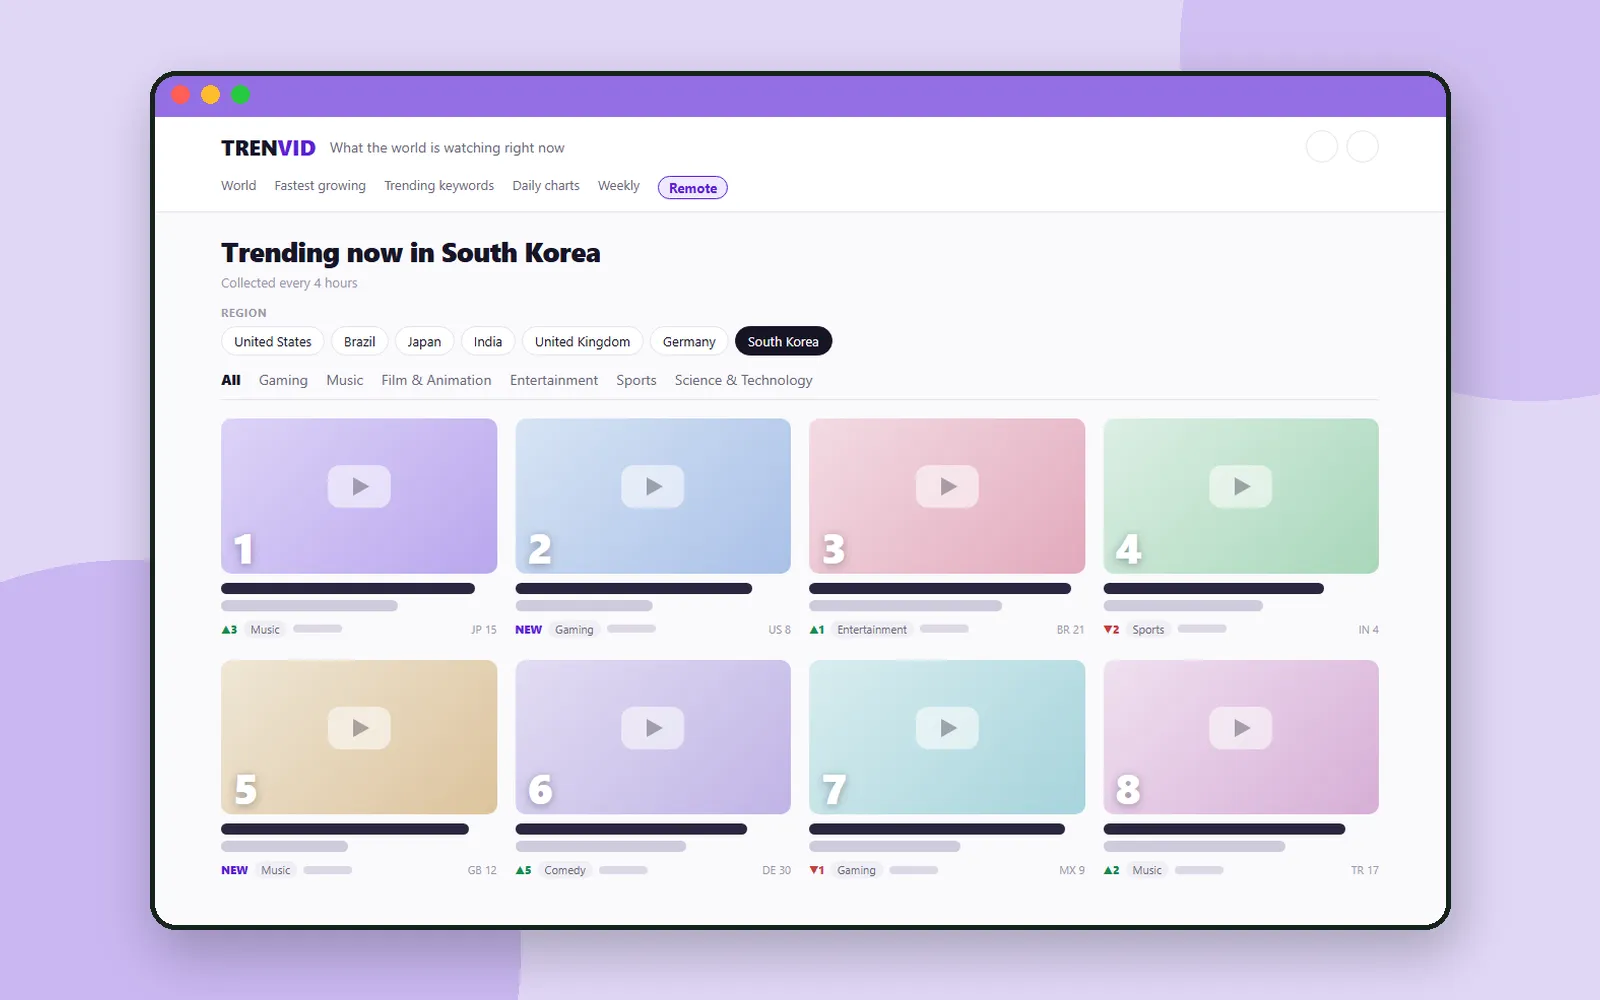Start the video ranked number 6

[653, 728]
